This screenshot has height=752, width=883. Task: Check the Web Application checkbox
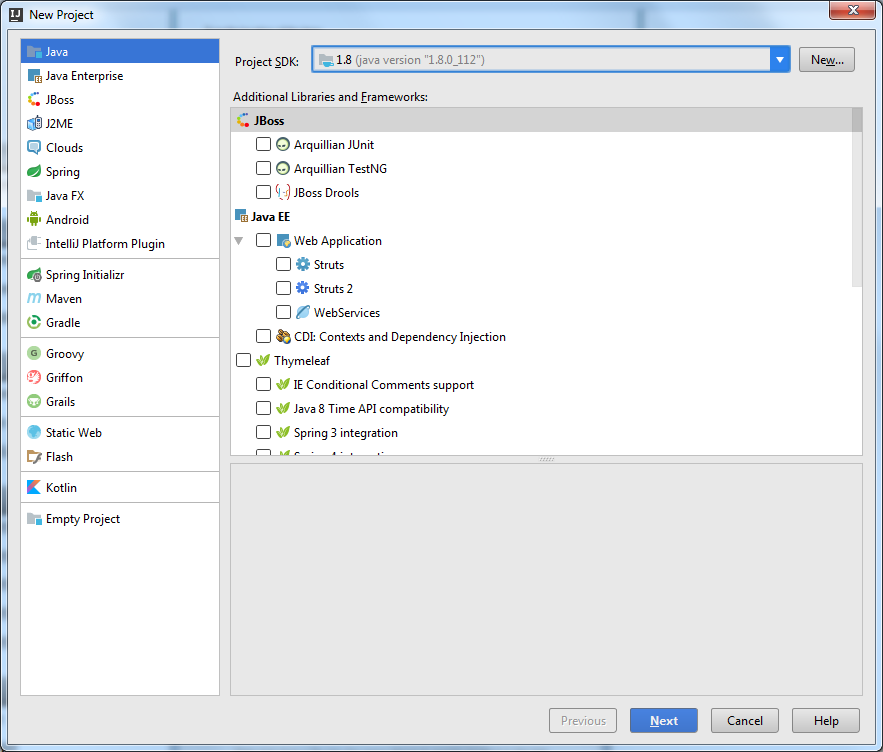(263, 240)
